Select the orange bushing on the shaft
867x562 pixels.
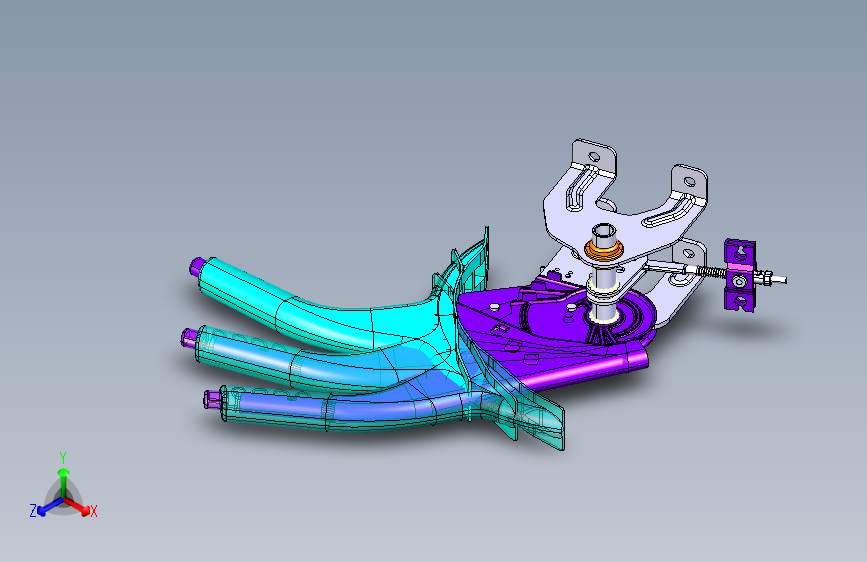[x=604, y=250]
